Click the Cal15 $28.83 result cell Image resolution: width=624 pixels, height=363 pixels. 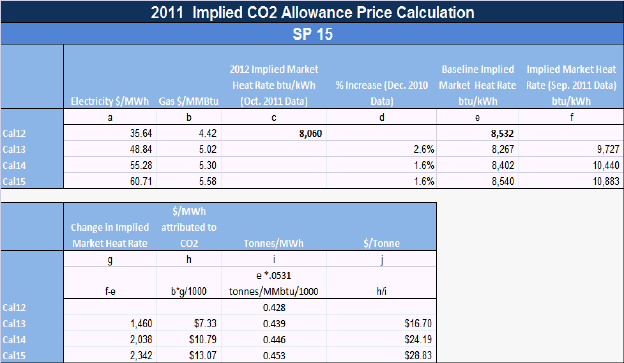[x=418, y=355]
